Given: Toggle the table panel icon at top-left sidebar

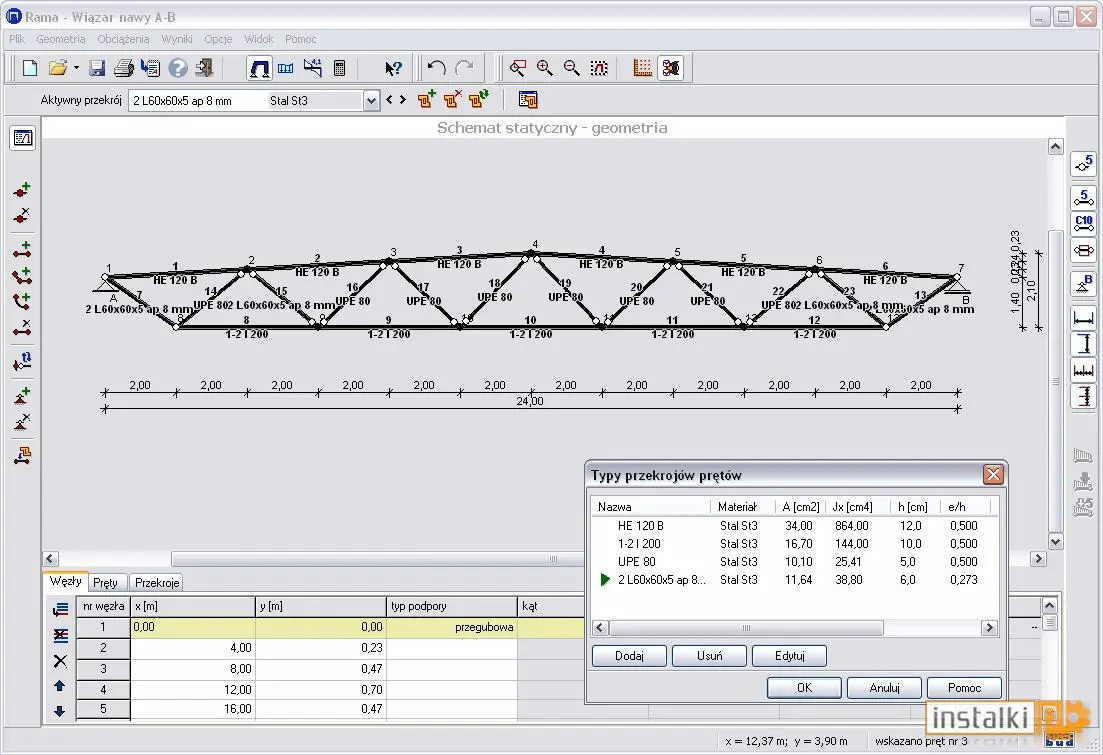Looking at the screenshot, I should (x=23, y=138).
